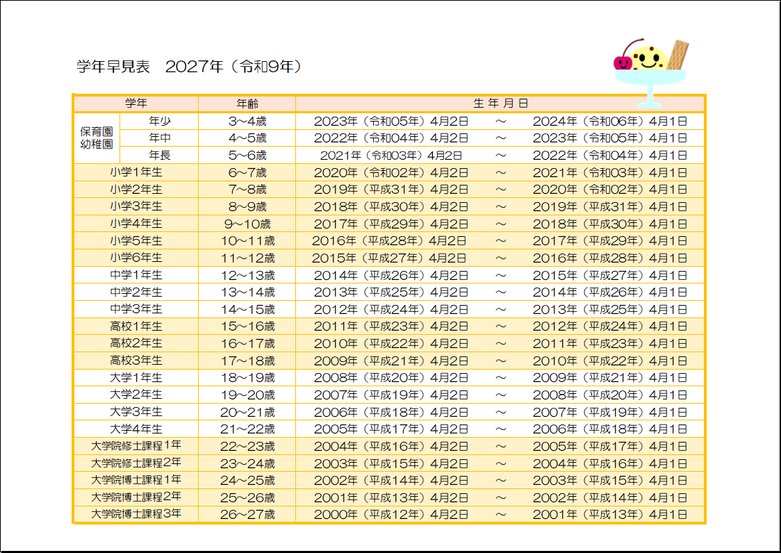Click the 保育園 幼稚園 merged cell

point(97,138)
